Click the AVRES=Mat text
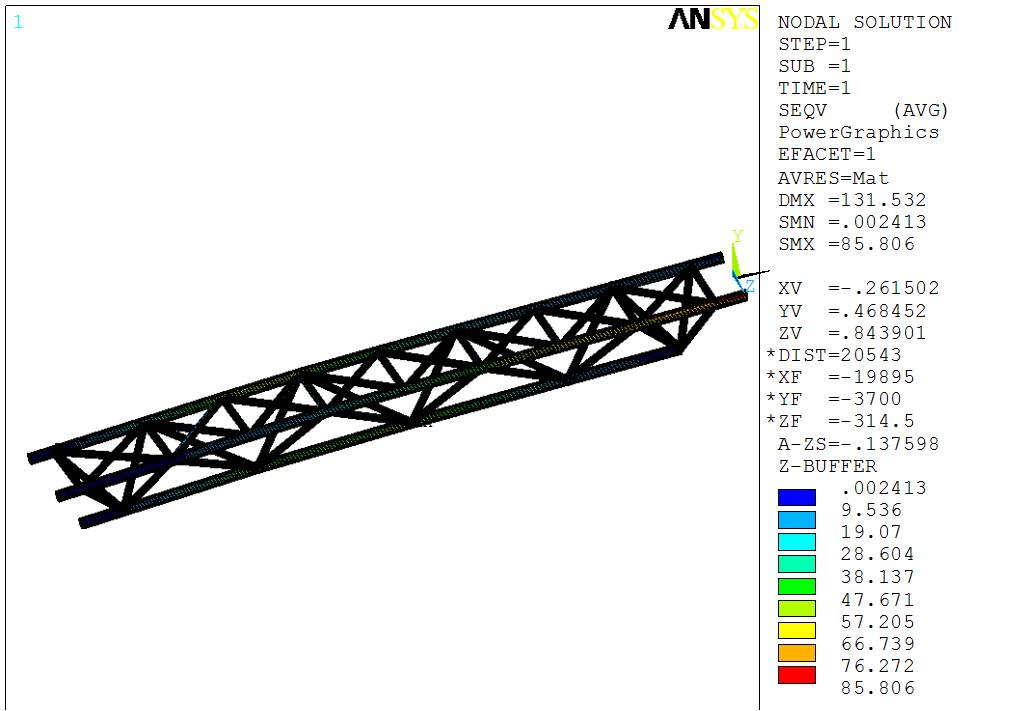This screenshot has width=1015, height=711. click(x=833, y=178)
